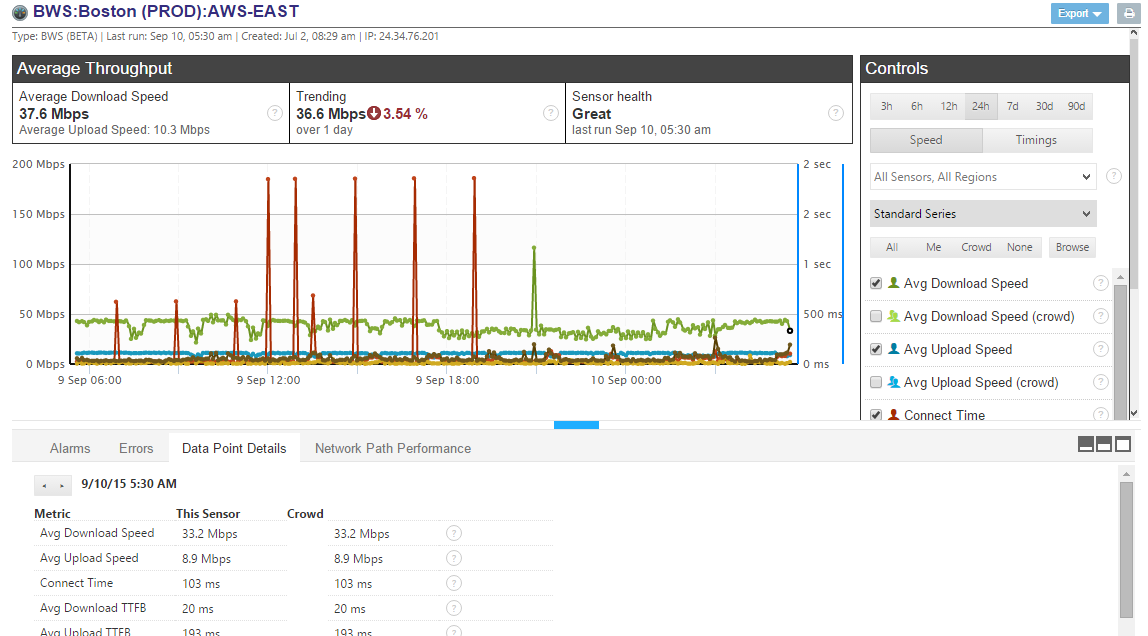Screen dimensions: 1148x636
Task: Click the '3.54 %' trending value
Action: click(406, 113)
